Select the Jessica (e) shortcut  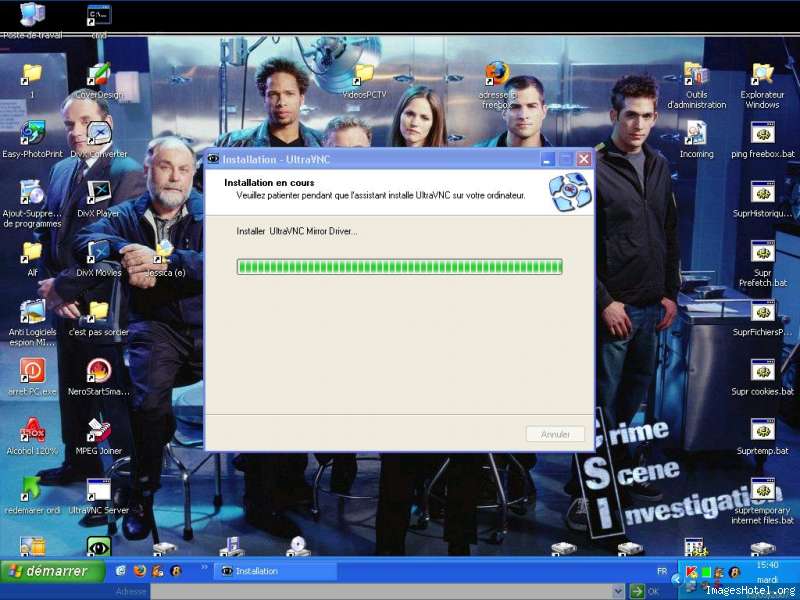[x=165, y=253]
